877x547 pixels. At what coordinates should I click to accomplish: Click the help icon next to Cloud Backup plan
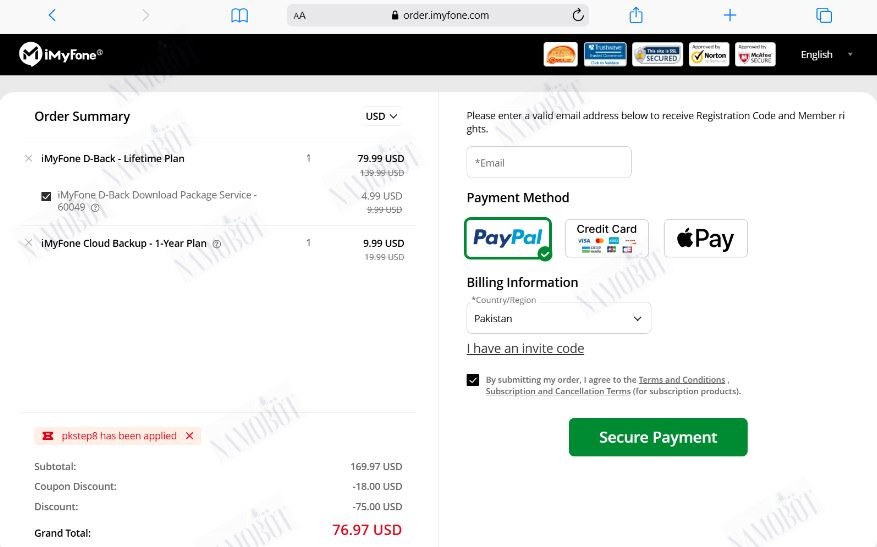point(217,244)
